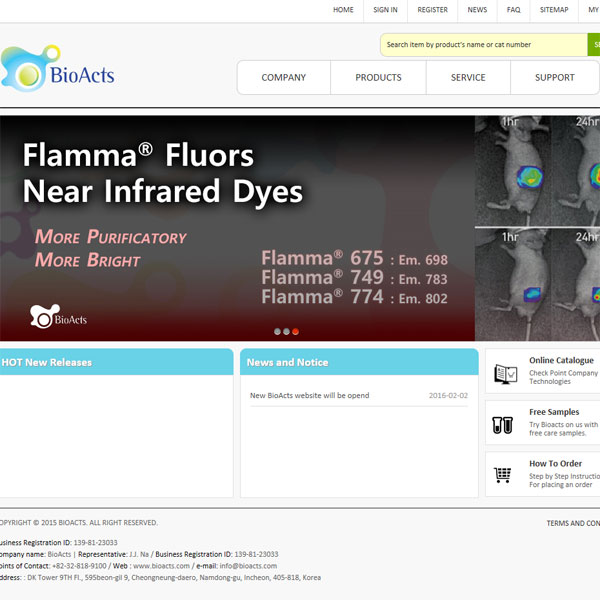Image resolution: width=600 pixels, height=600 pixels.
Task: Click the Free Samples heading
Action: pos(554,412)
